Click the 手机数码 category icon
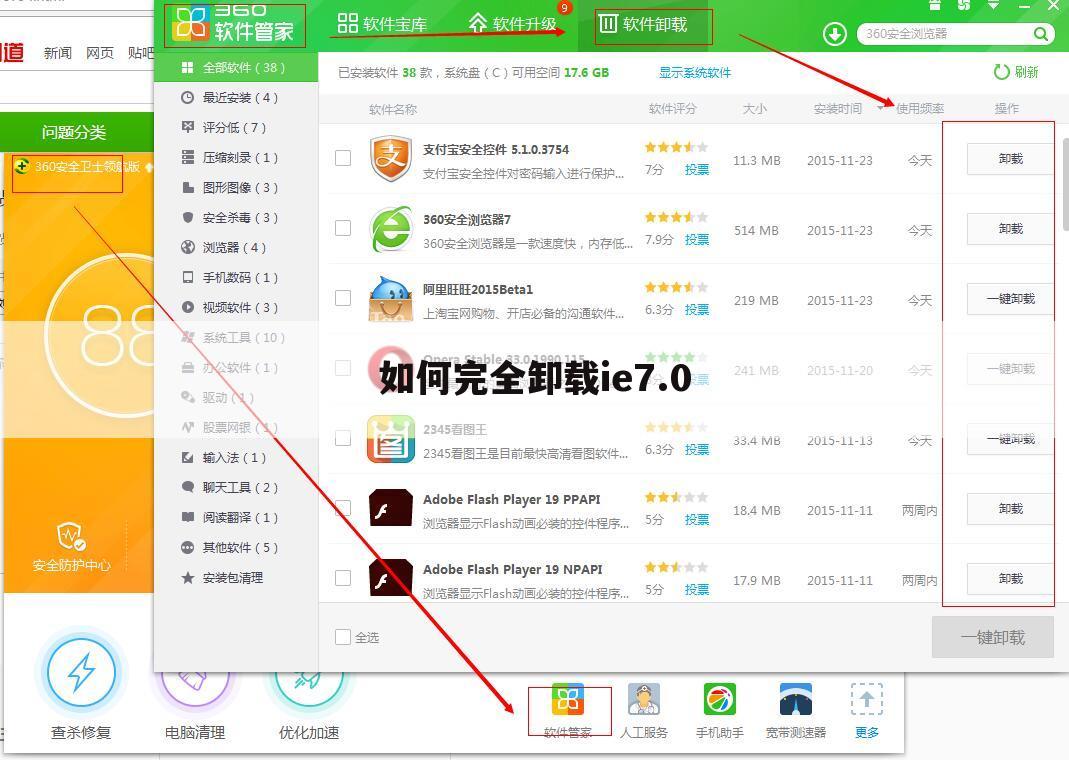The height and width of the screenshot is (760, 1069). 188,277
